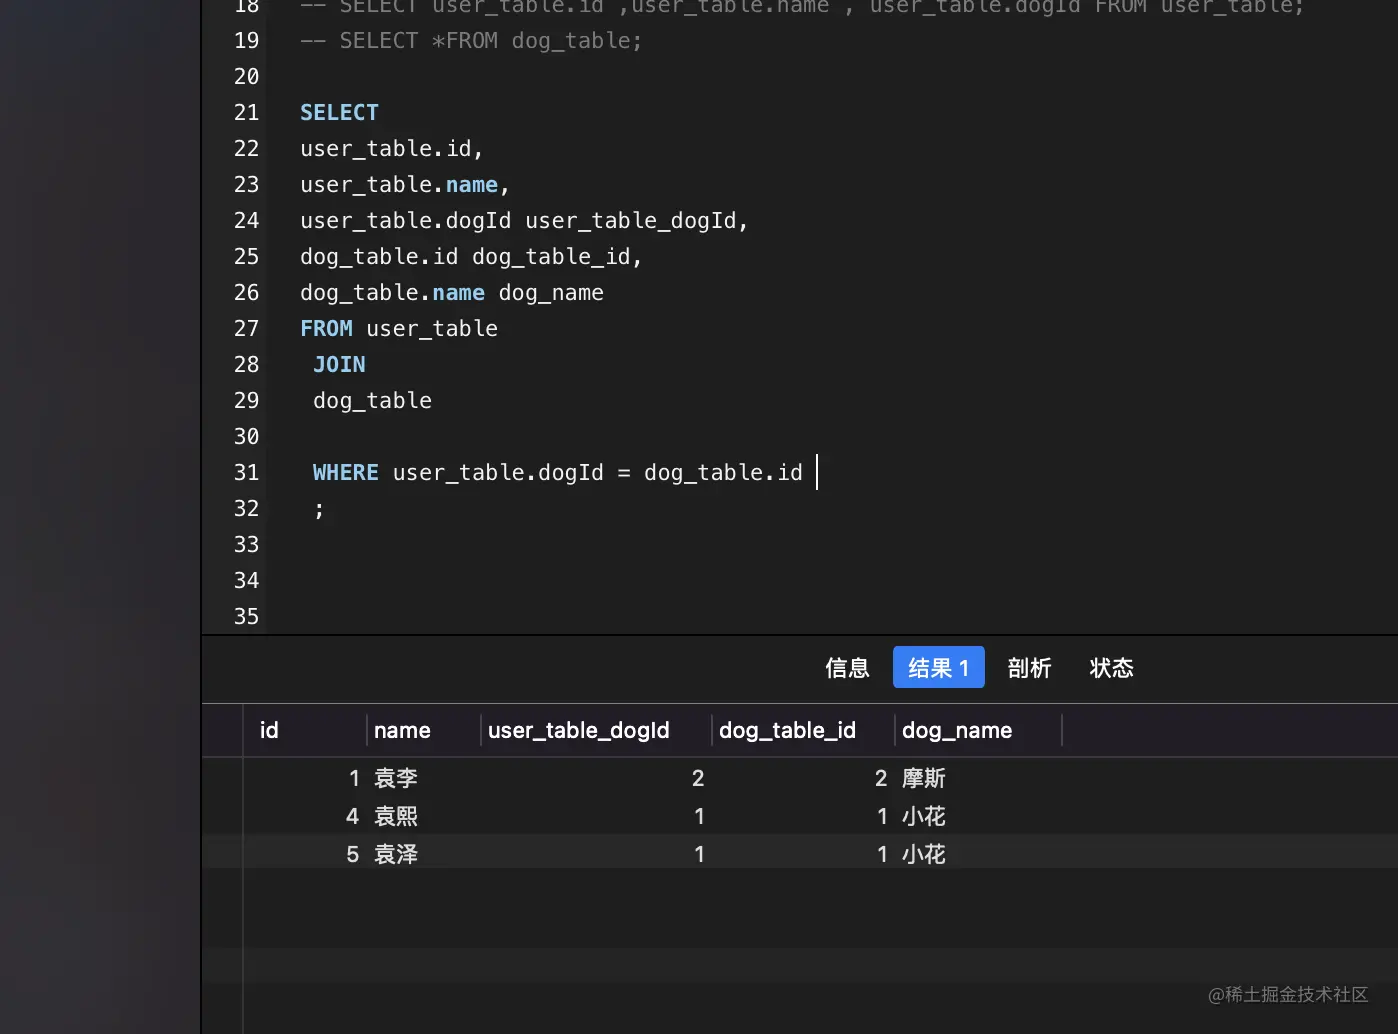Click dog_table.id in the WHERE clause
This screenshot has width=1398, height=1034.
click(x=723, y=473)
